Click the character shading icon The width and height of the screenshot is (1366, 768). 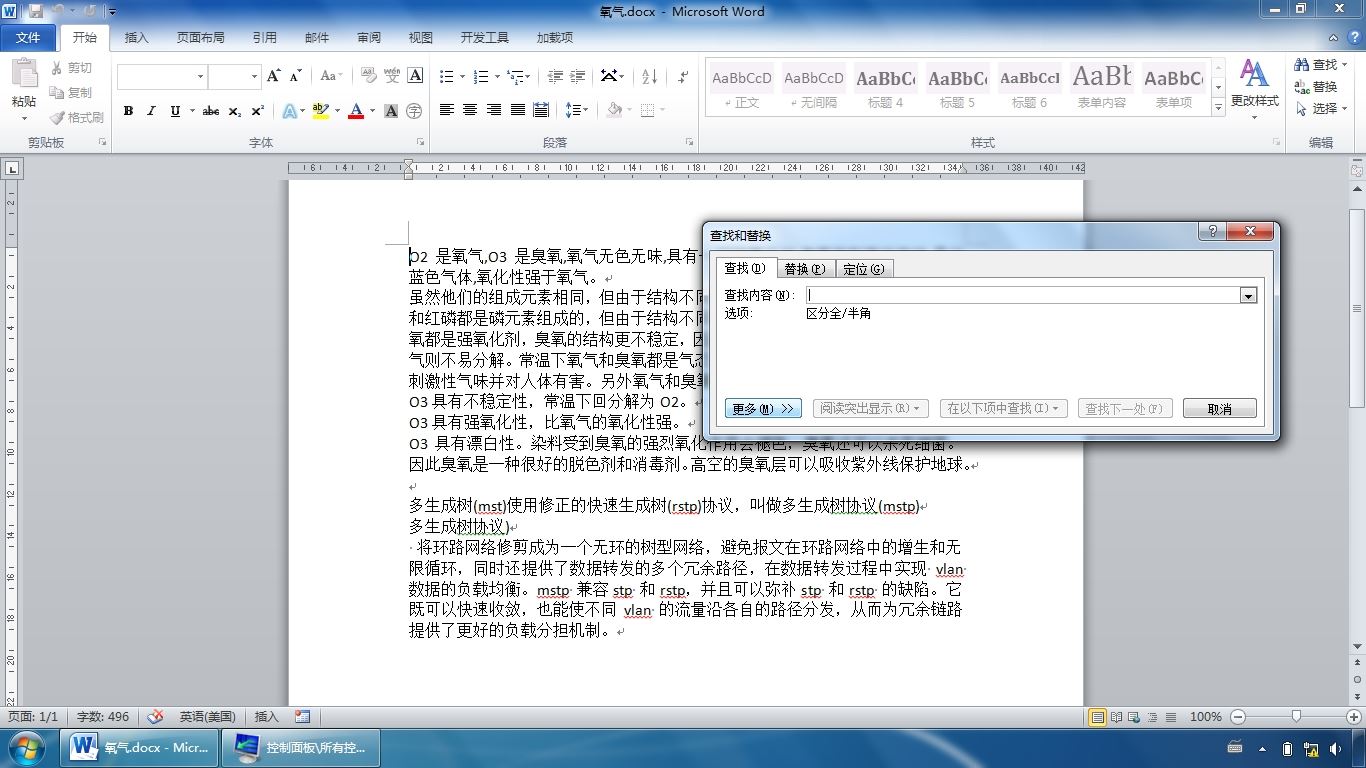391,111
